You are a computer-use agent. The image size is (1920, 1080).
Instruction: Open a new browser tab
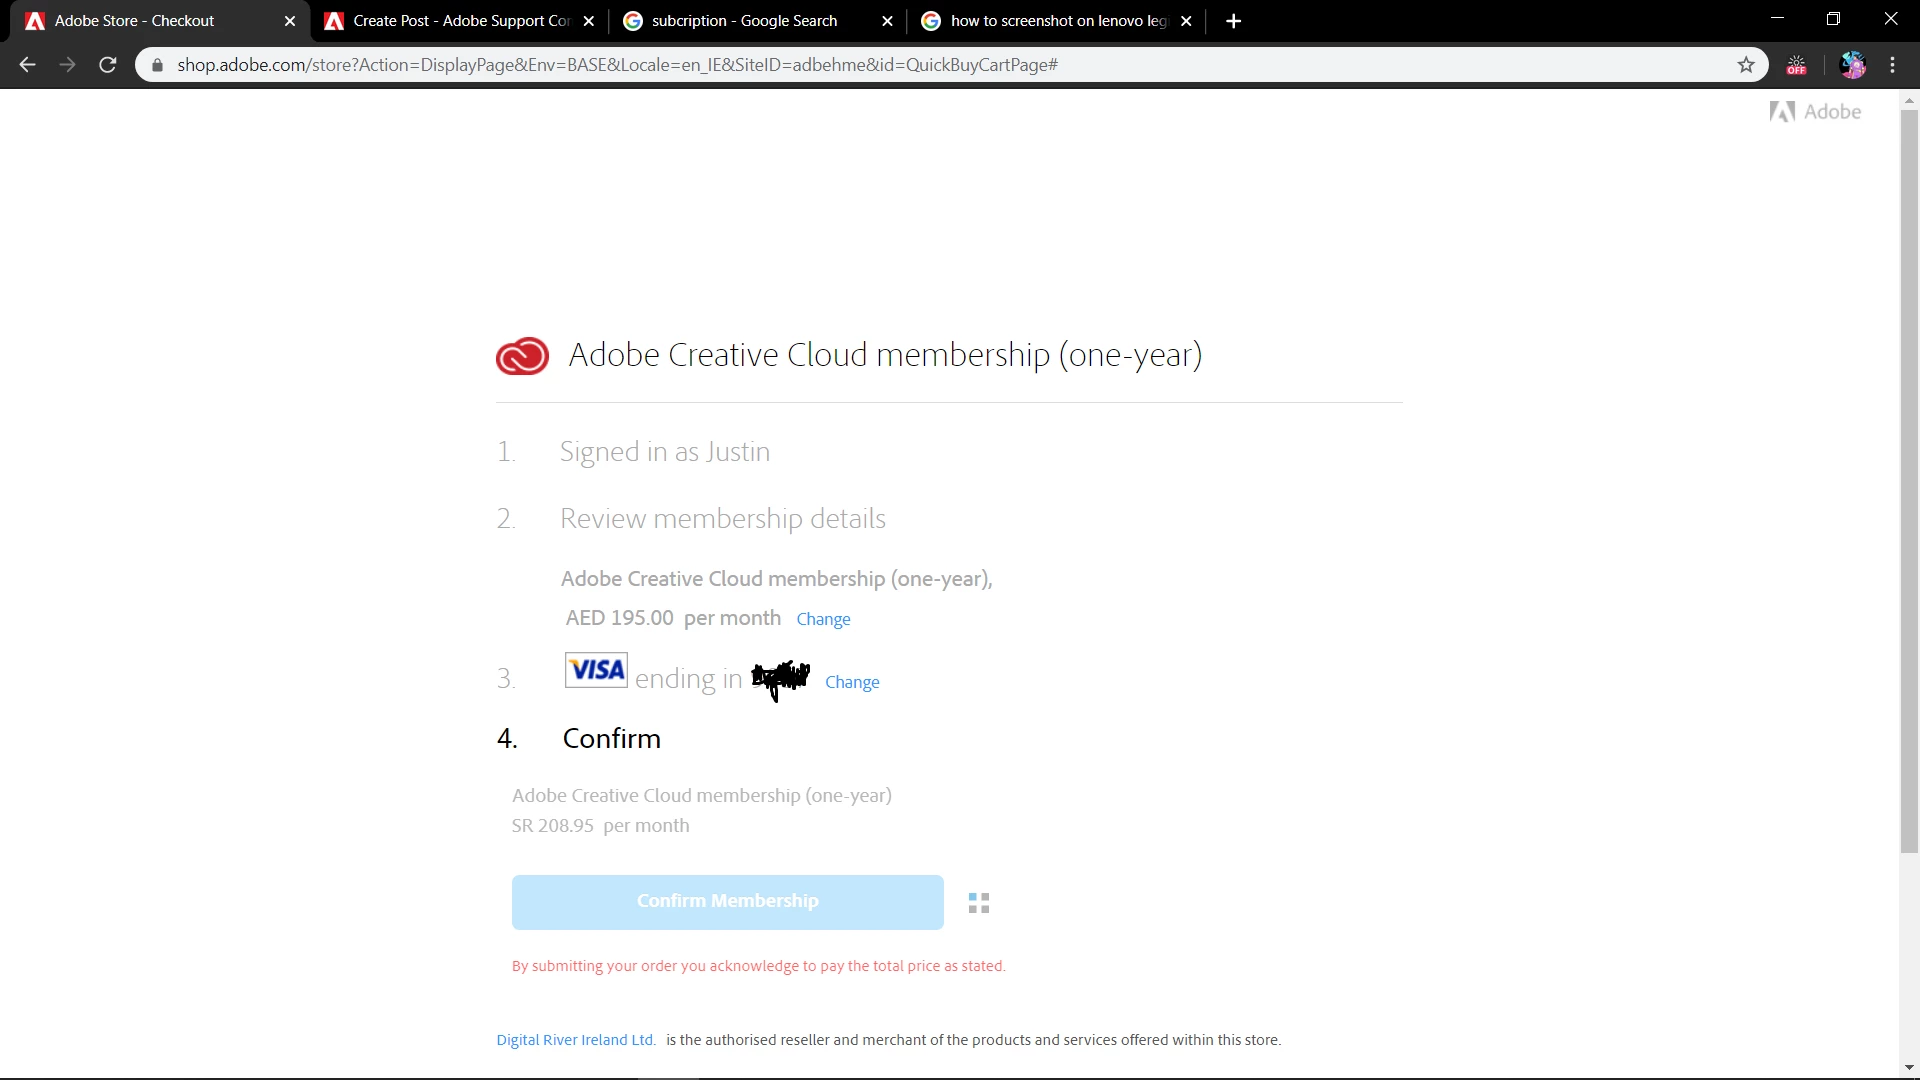tap(1233, 21)
